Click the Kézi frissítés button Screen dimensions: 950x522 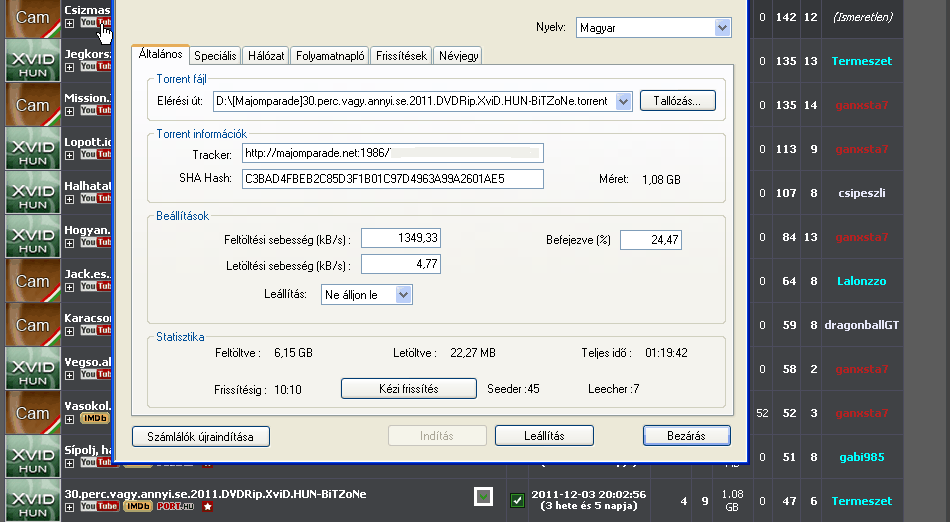pos(409,389)
